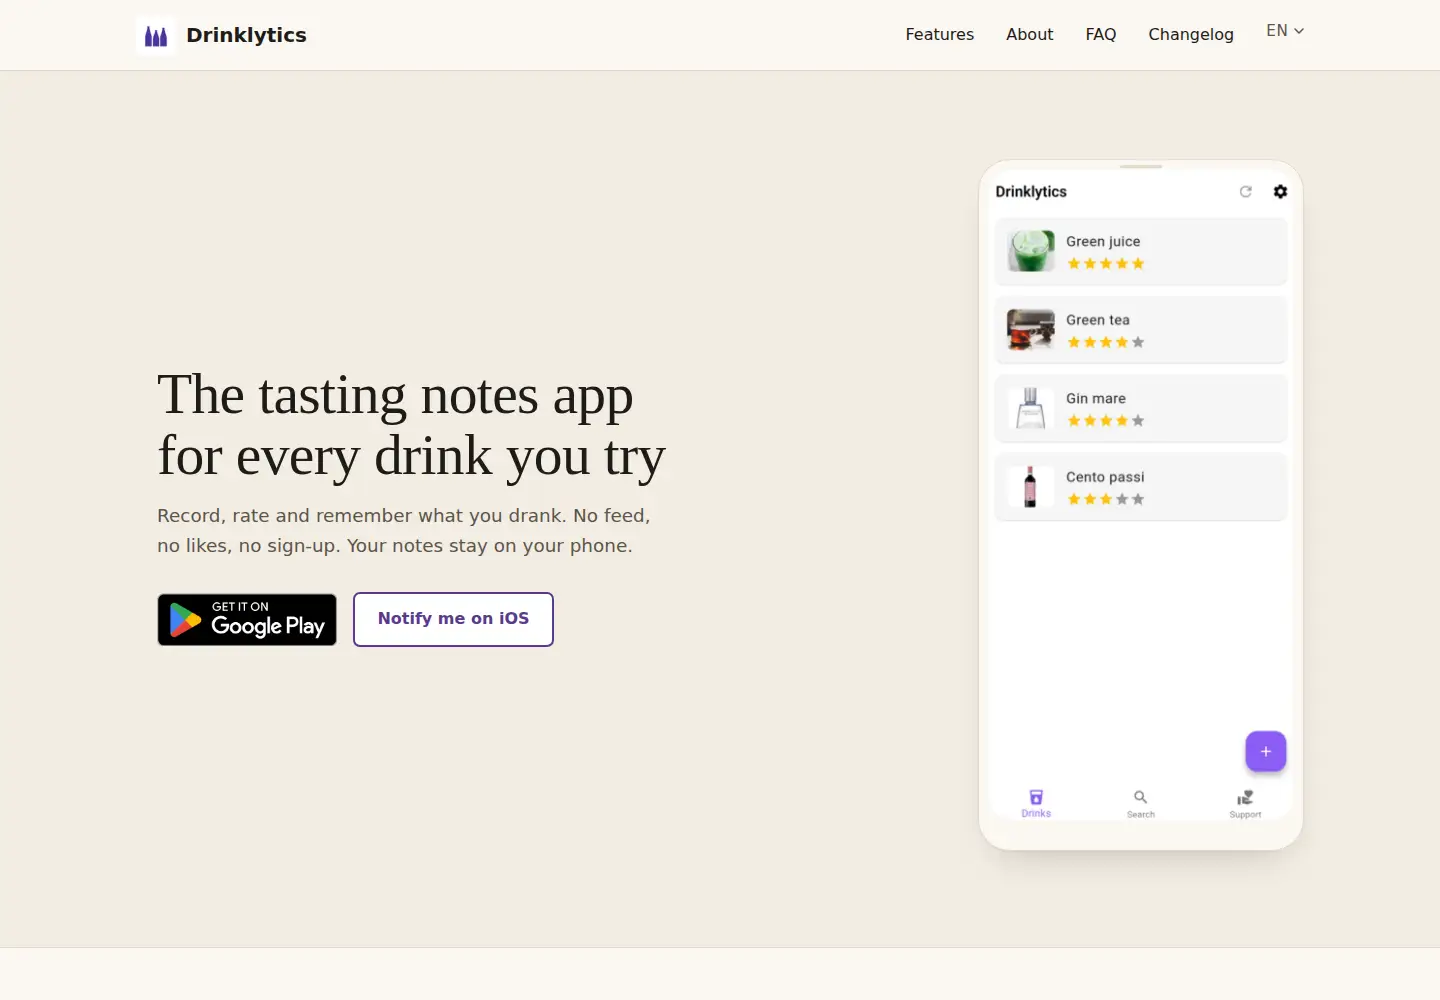Viewport: 1440px width, 1000px height.
Task: Click the hero headline 'The tasting notes app'
Action: (x=395, y=395)
